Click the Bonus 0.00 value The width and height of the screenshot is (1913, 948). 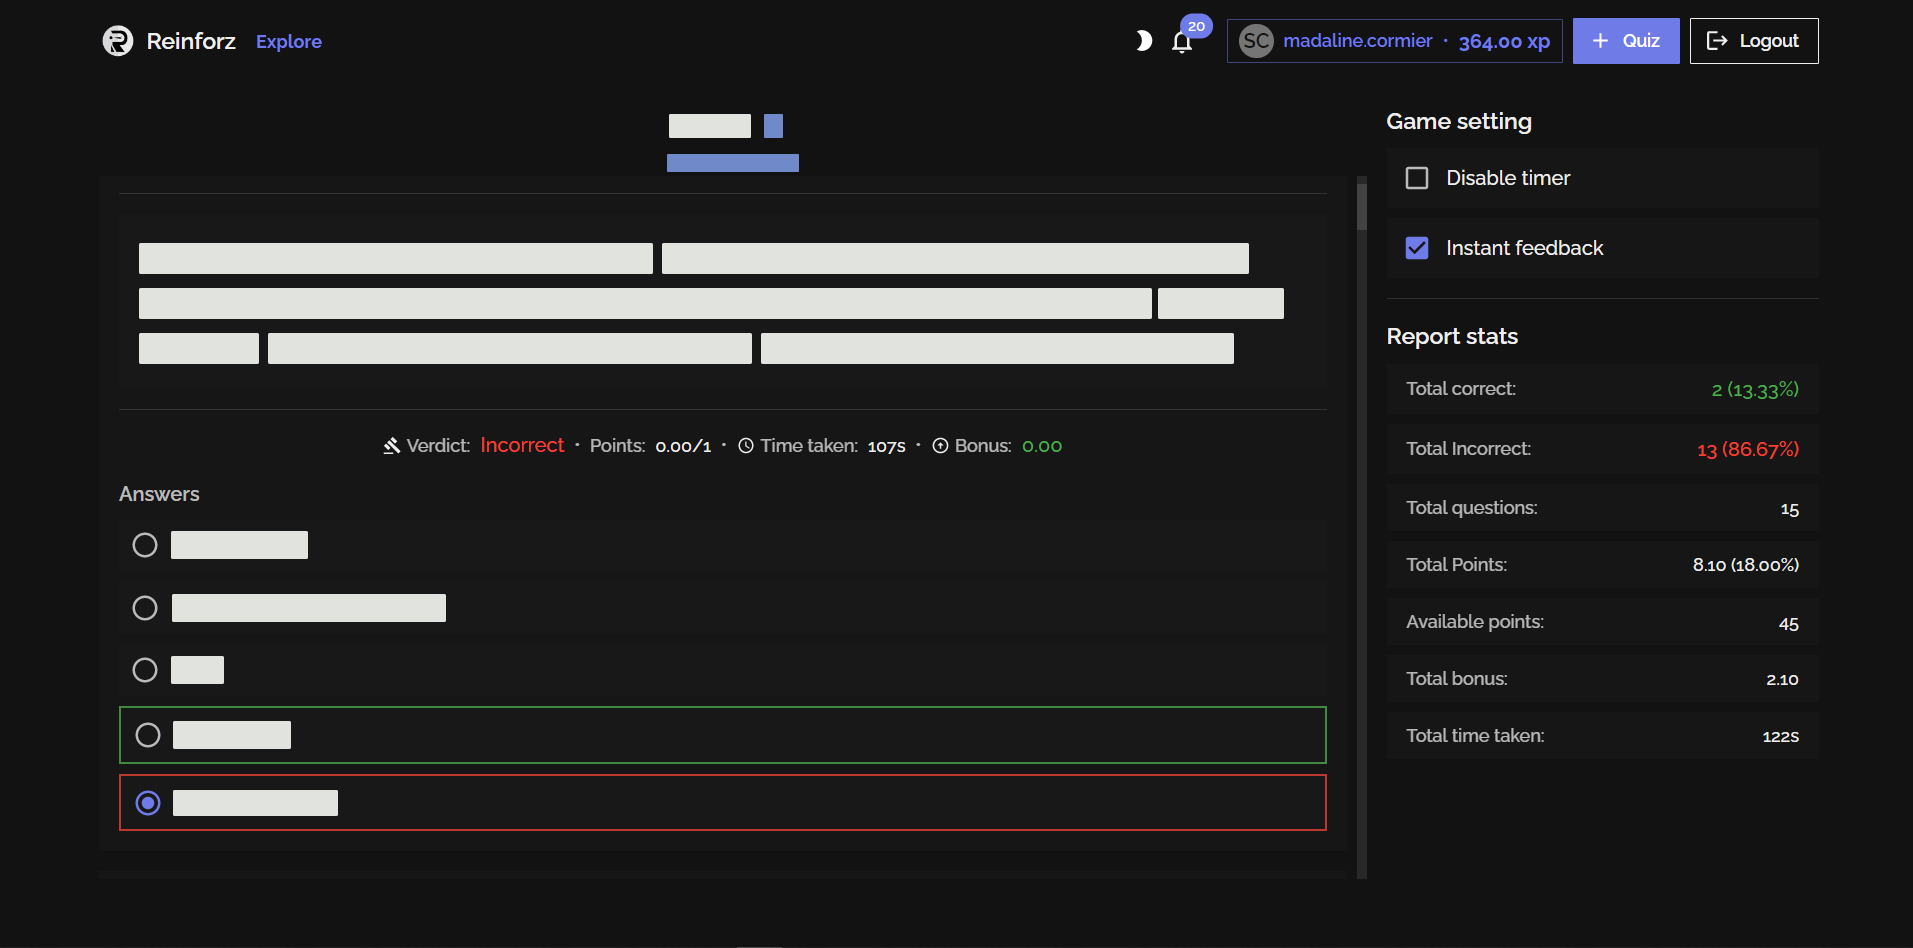[x=1042, y=446]
